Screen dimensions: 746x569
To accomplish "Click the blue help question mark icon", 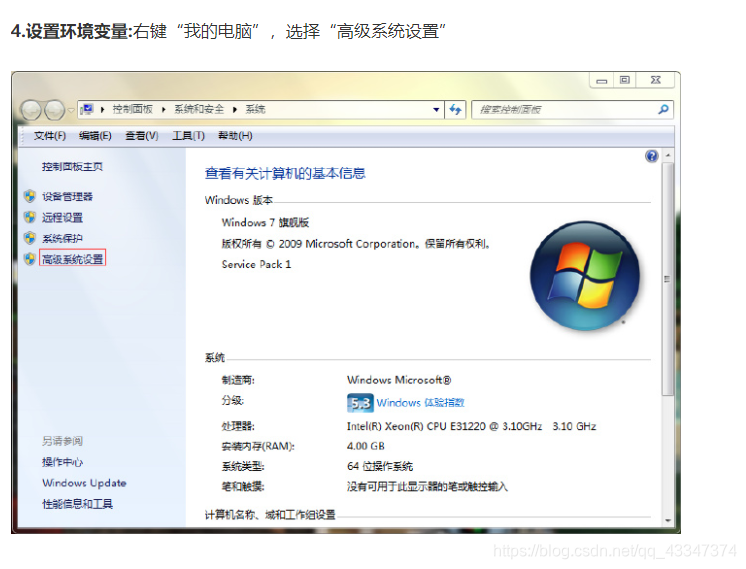I will coord(651,156).
